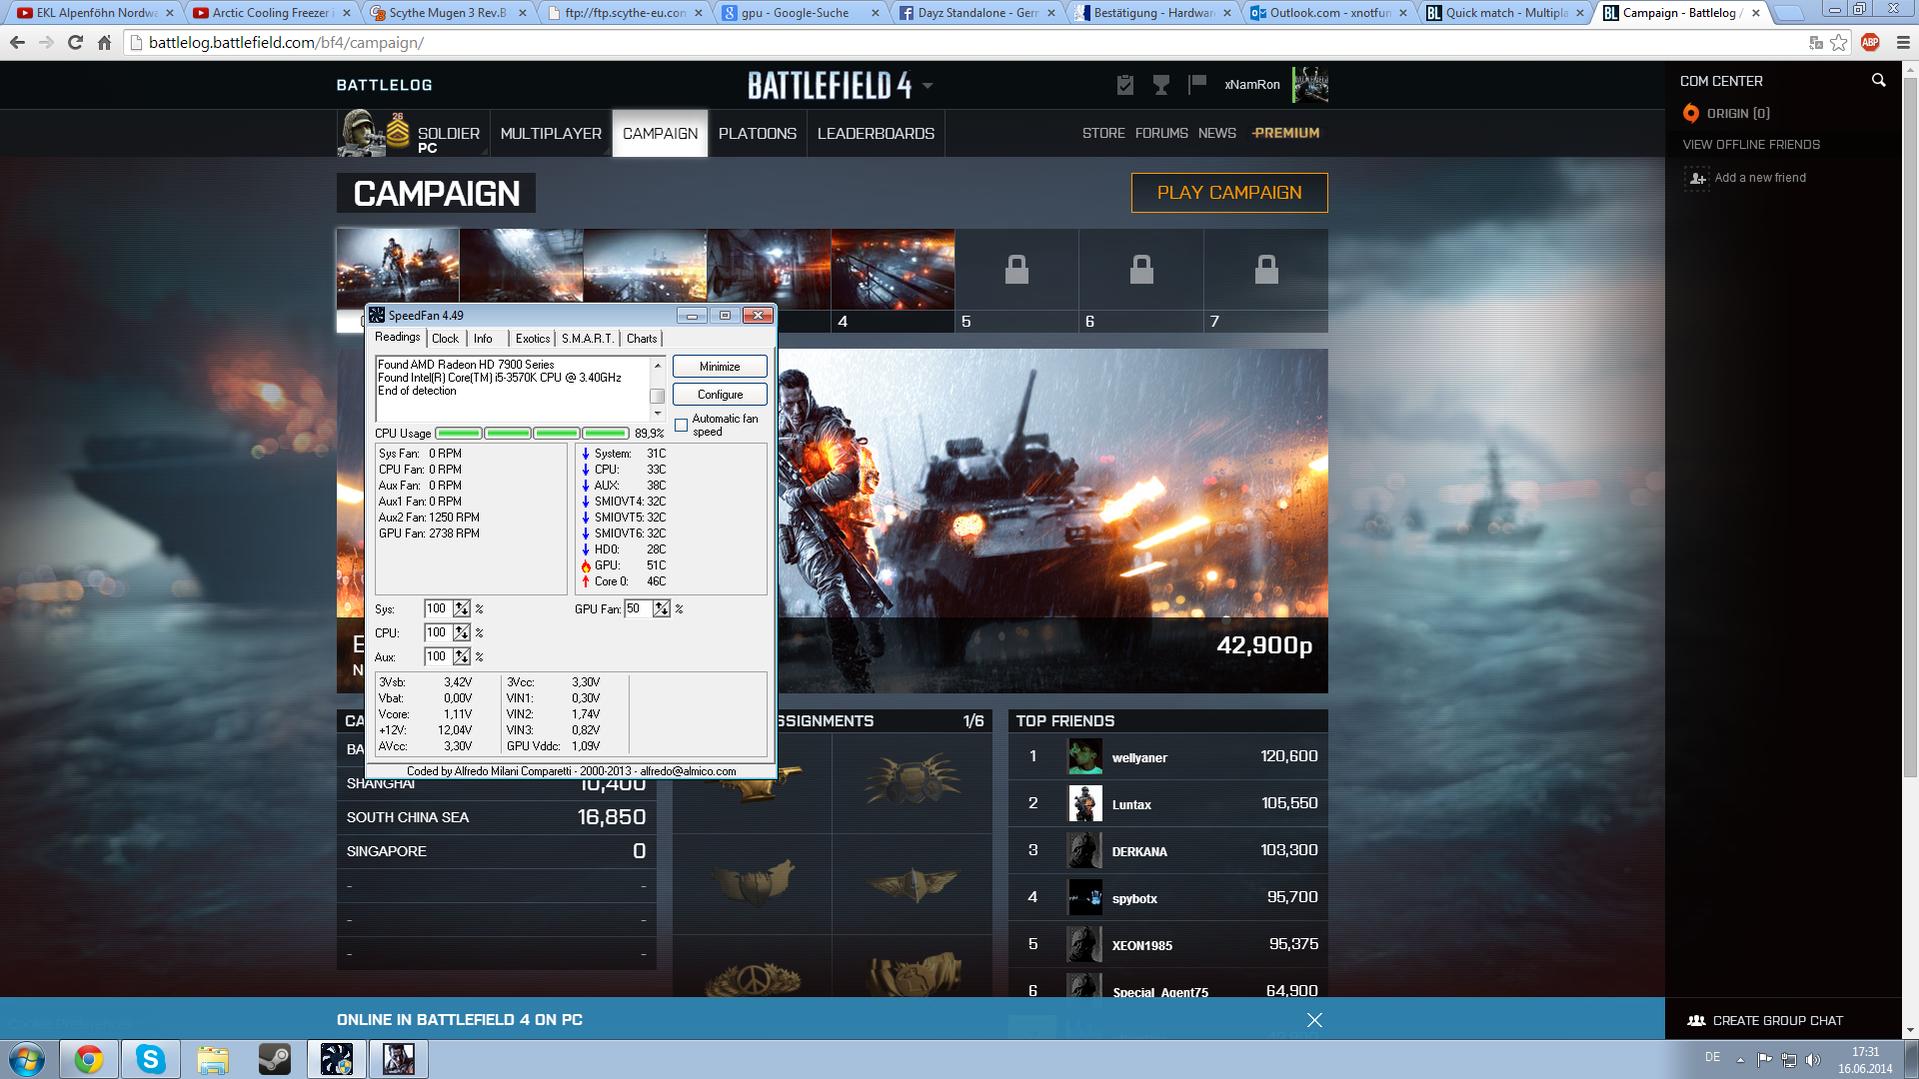The height and width of the screenshot is (1079, 1919).
Task: Open the trophy icon in Battlelog header
Action: click(1161, 85)
